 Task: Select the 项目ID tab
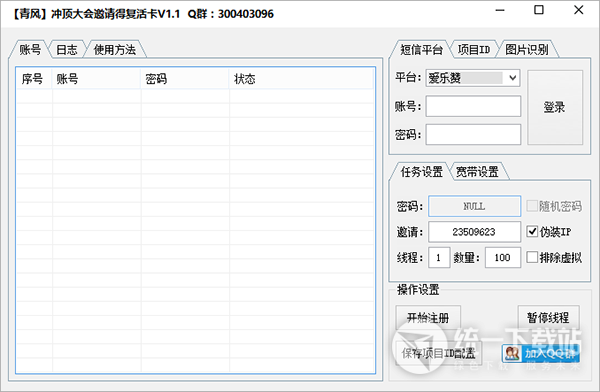pos(474,50)
